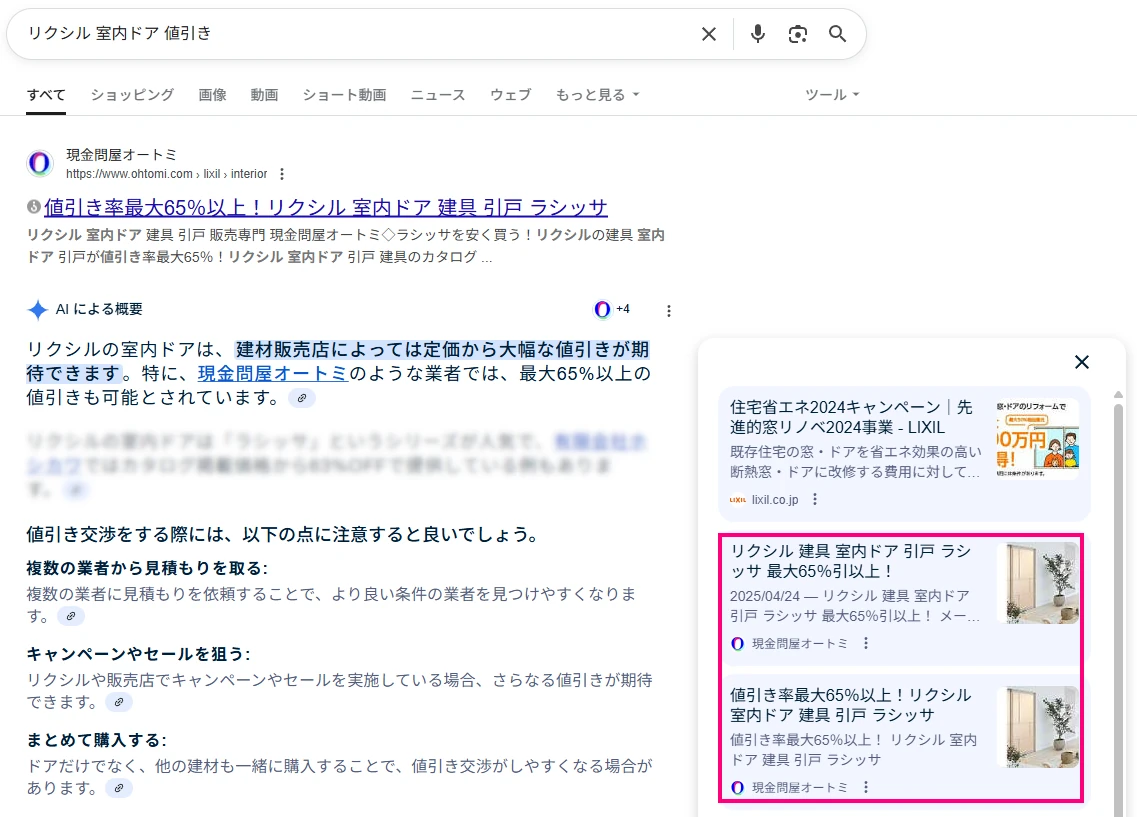Image resolution: width=1137 pixels, height=817 pixels.
Task: Click heading まとめて購入する:
Action: tap(96, 740)
